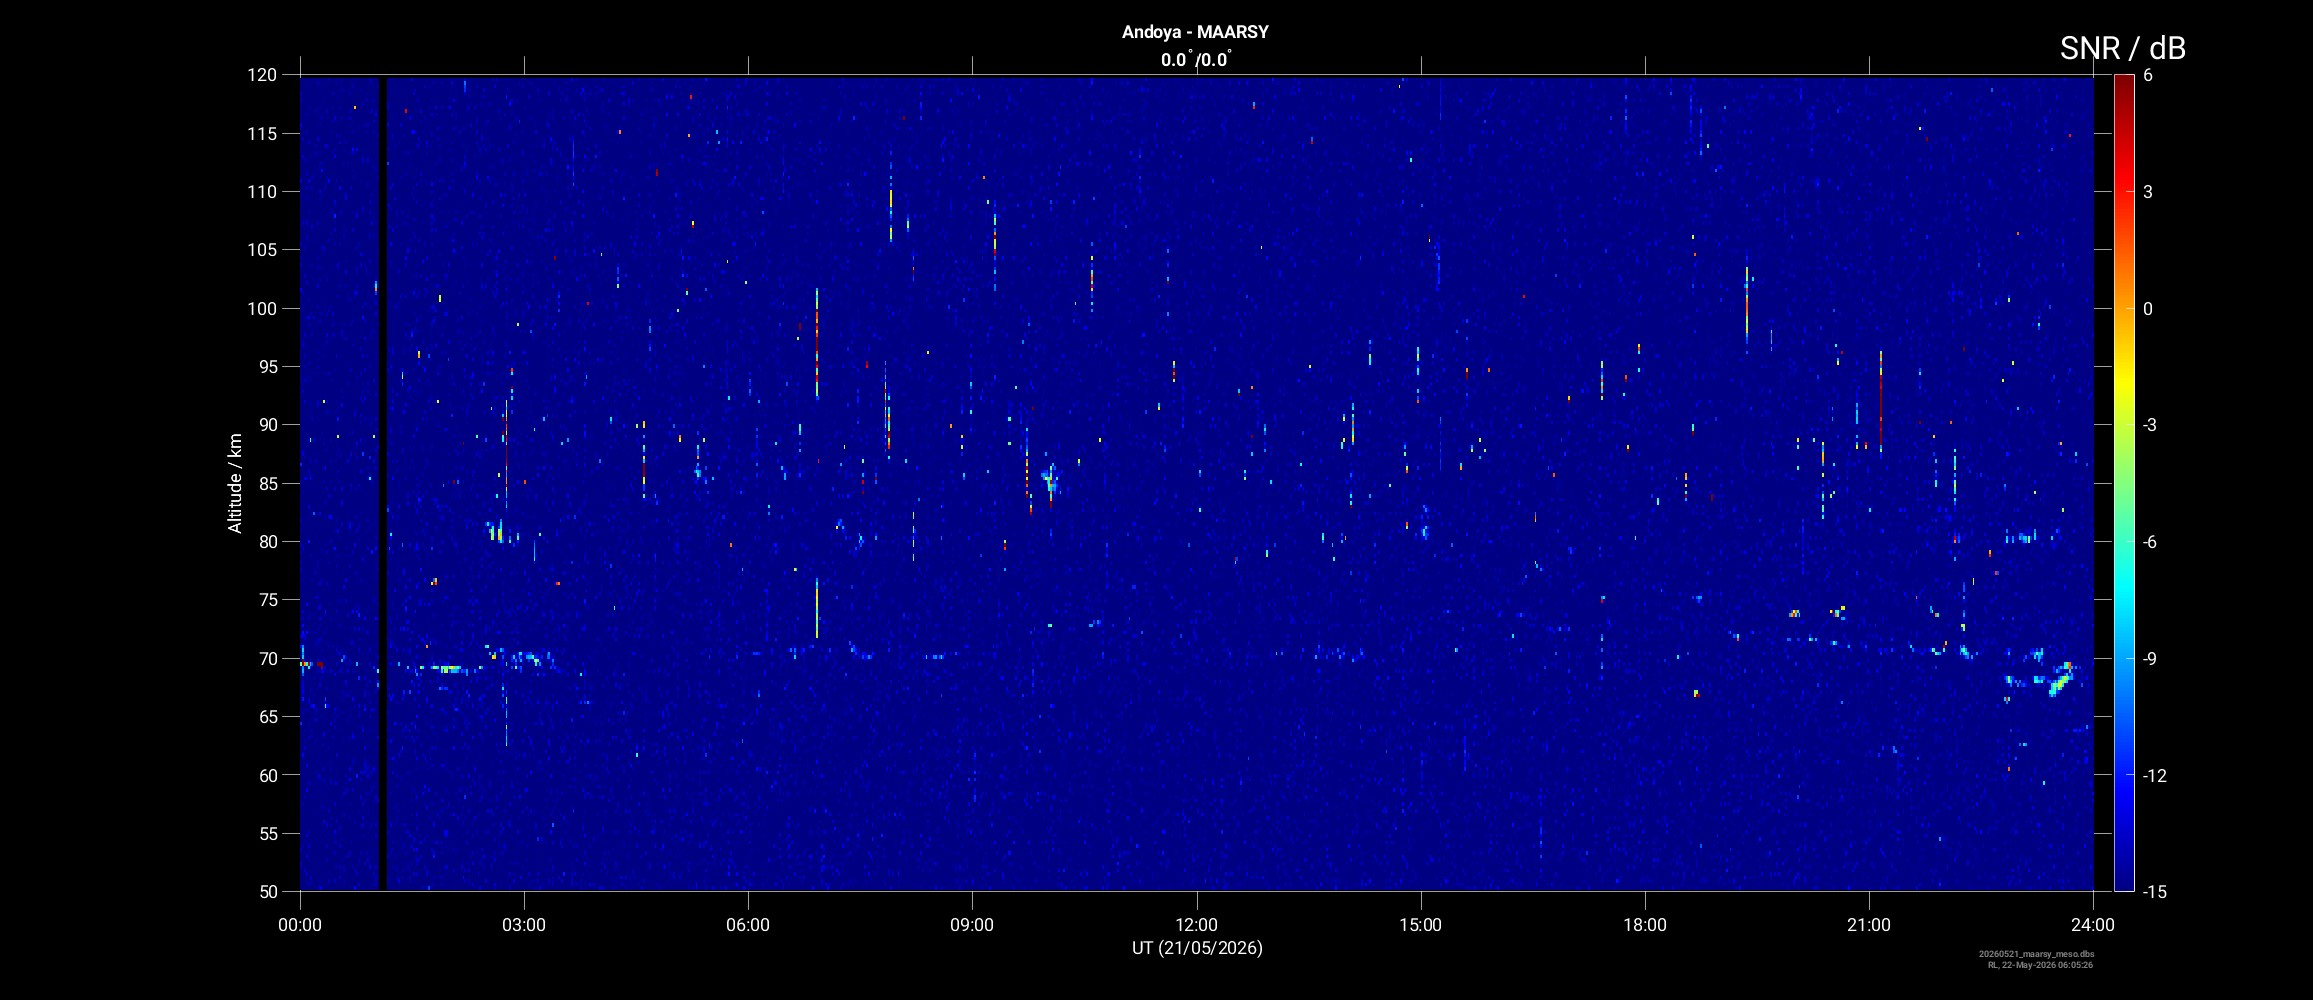Click the -15 colorbar minimum label

tap(2154, 891)
